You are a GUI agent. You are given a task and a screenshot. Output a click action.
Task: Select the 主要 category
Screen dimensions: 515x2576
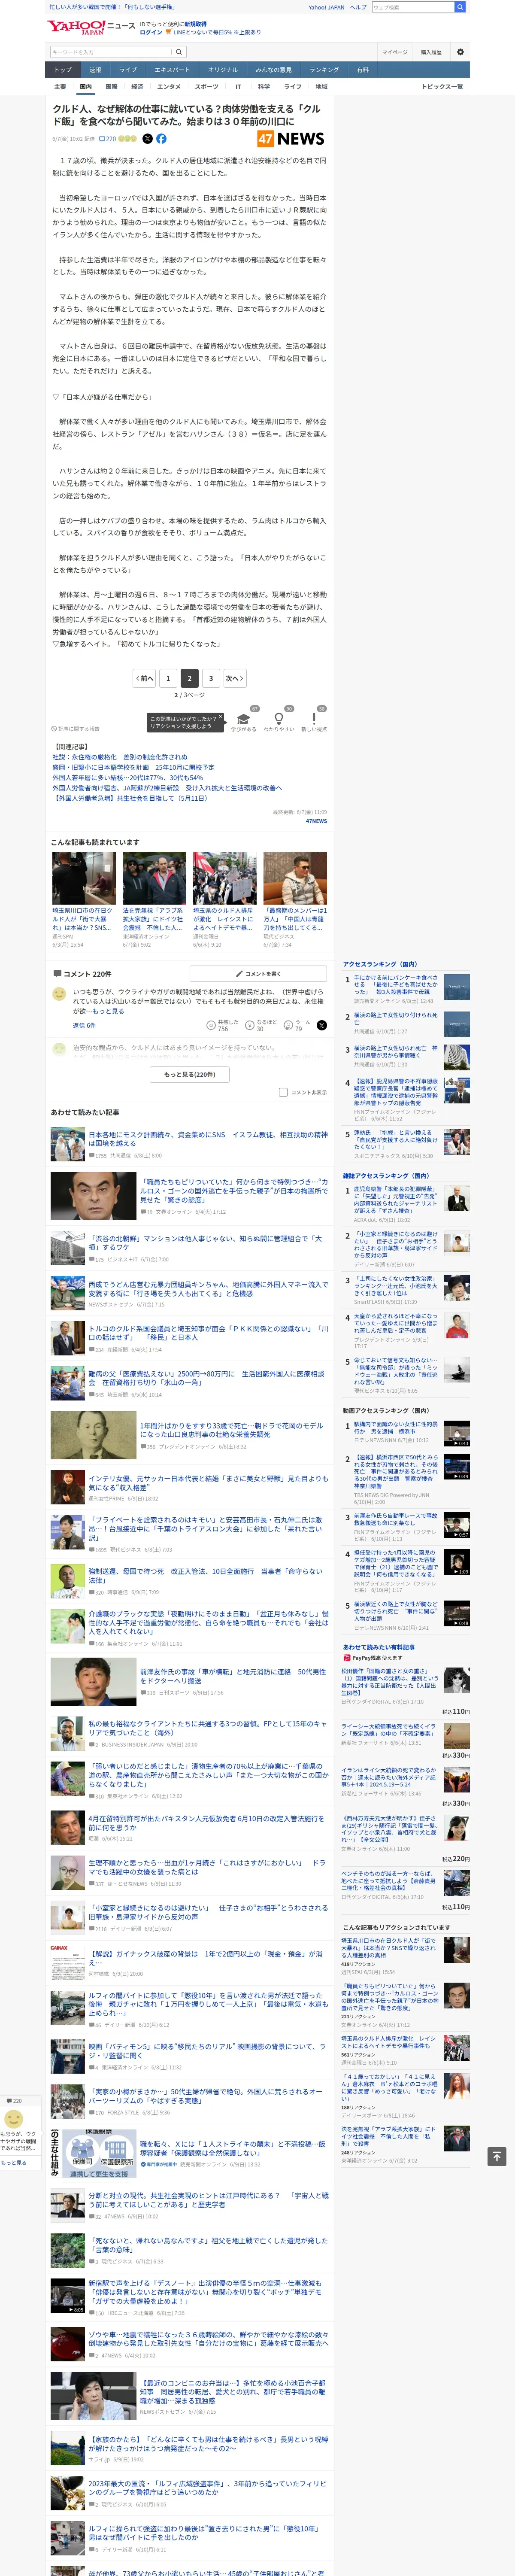(x=60, y=87)
